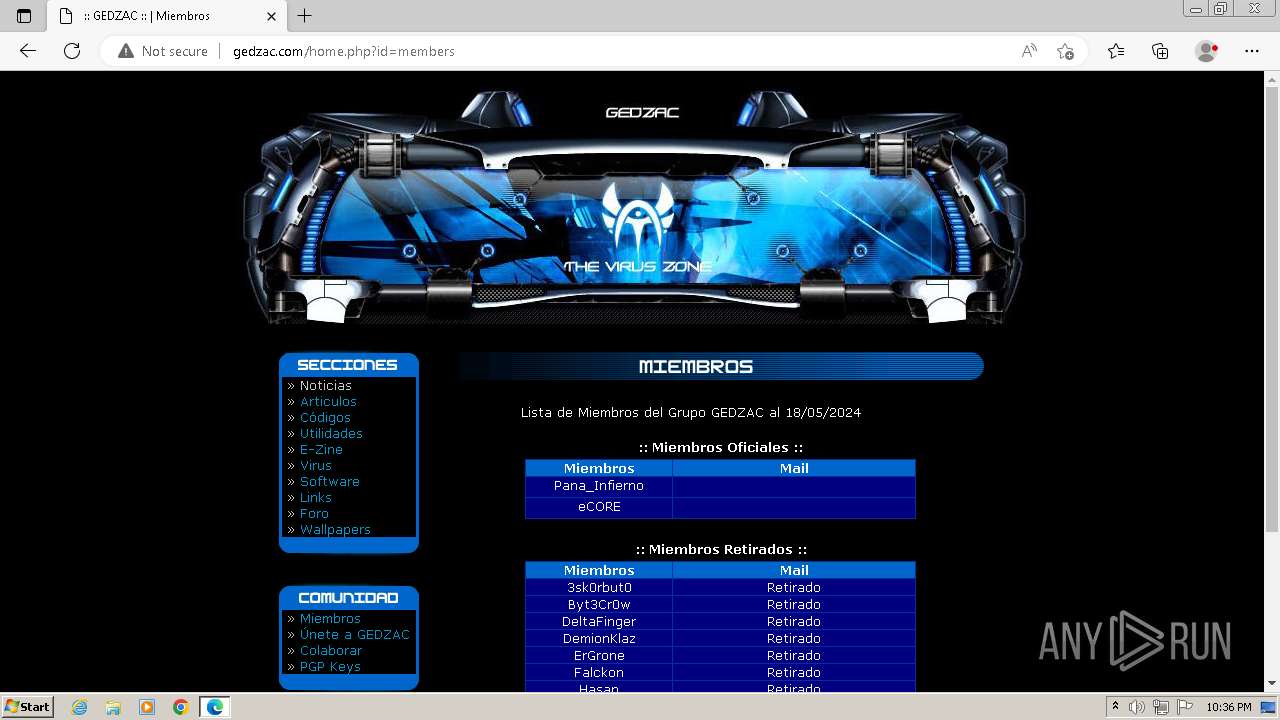Click the taskbar clock 10:36 PM
The height and width of the screenshot is (720, 1280).
[1229, 707]
